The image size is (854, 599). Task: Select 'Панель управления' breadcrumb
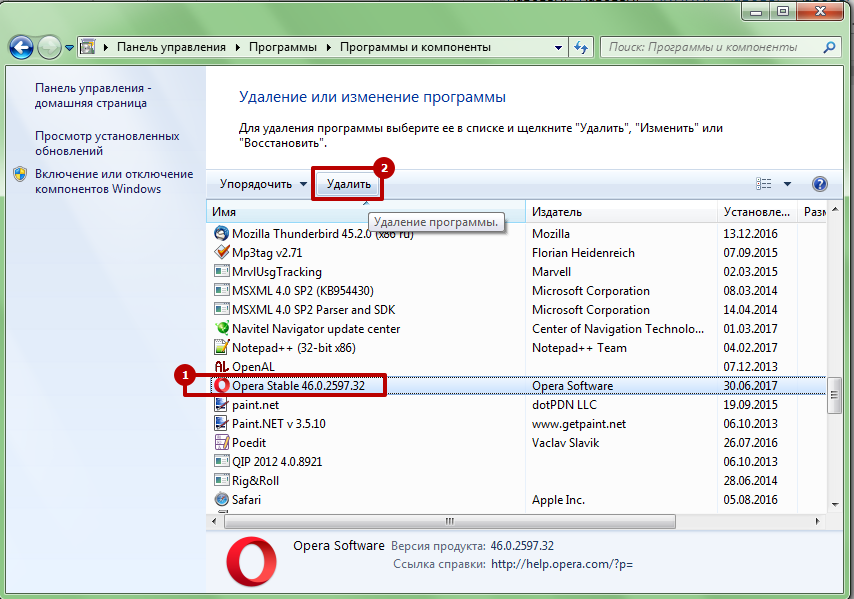tap(171, 47)
